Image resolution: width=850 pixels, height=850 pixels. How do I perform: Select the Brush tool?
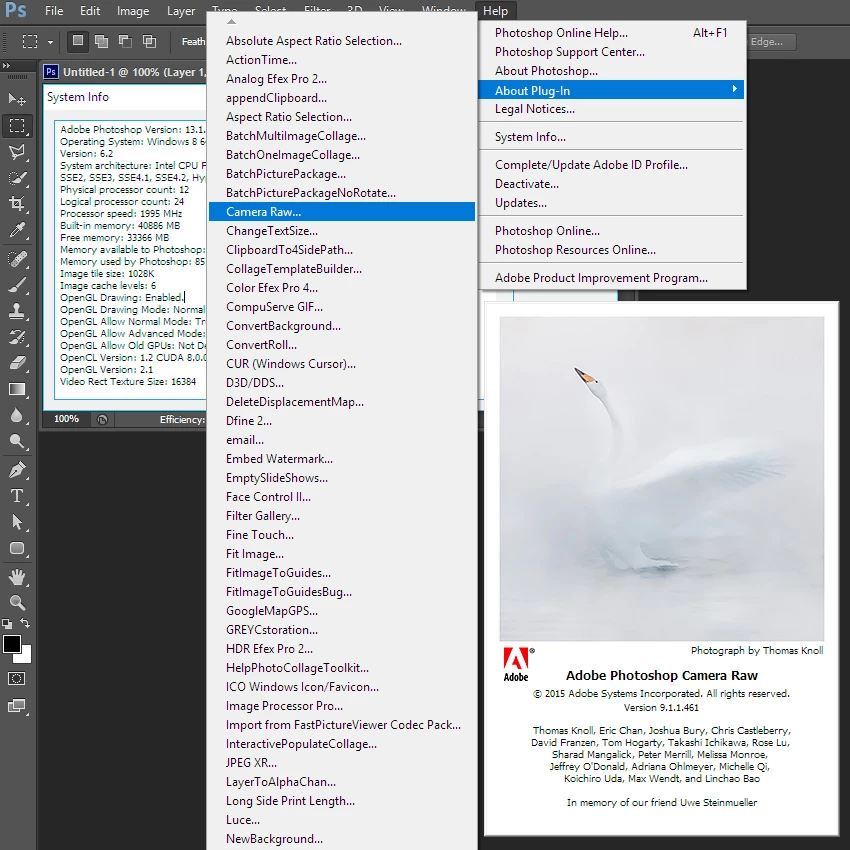pos(17,285)
